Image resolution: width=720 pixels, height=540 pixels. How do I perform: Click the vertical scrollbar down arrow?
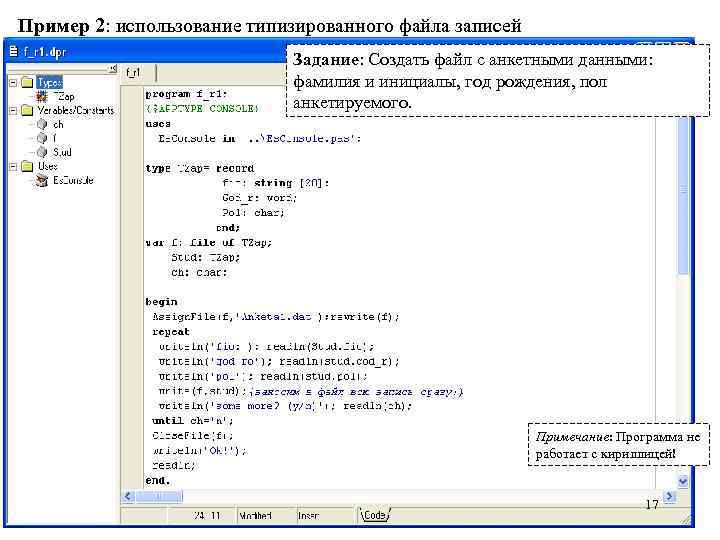pos(683,481)
